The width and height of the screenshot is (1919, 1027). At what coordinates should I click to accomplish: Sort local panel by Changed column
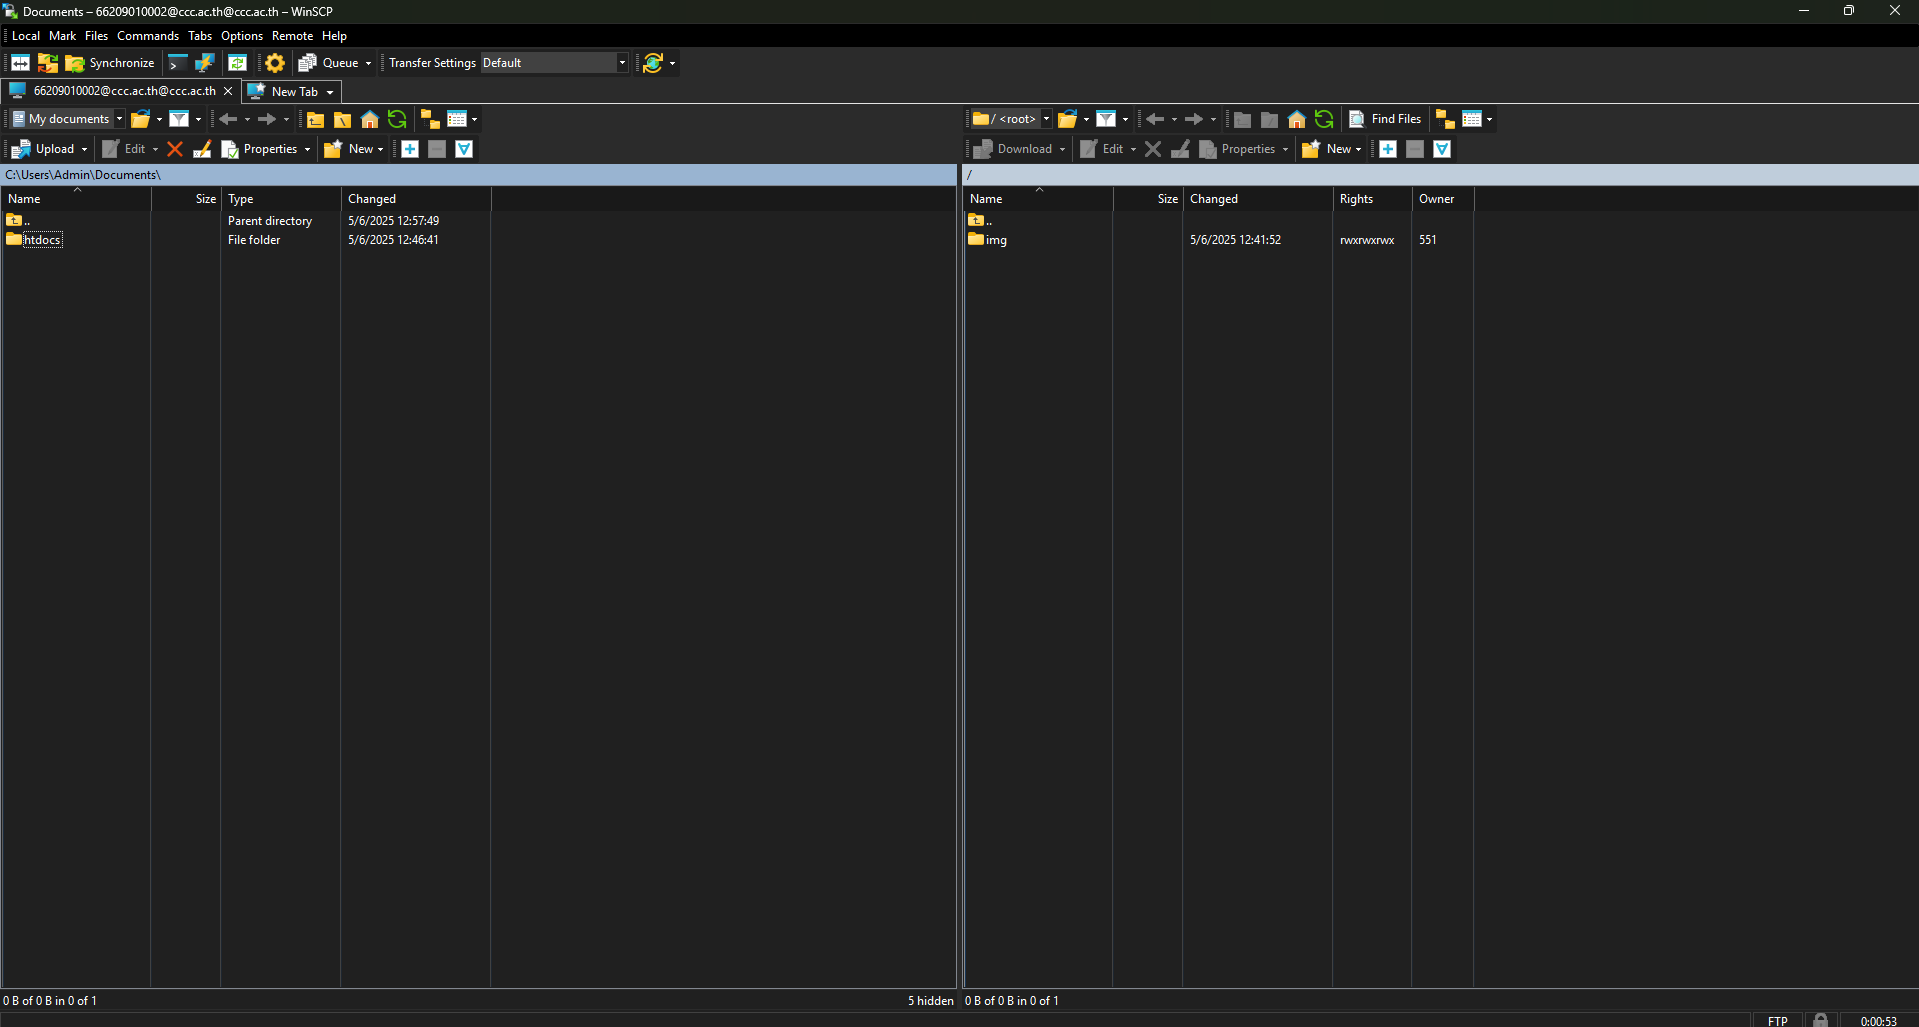click(415, 199)
